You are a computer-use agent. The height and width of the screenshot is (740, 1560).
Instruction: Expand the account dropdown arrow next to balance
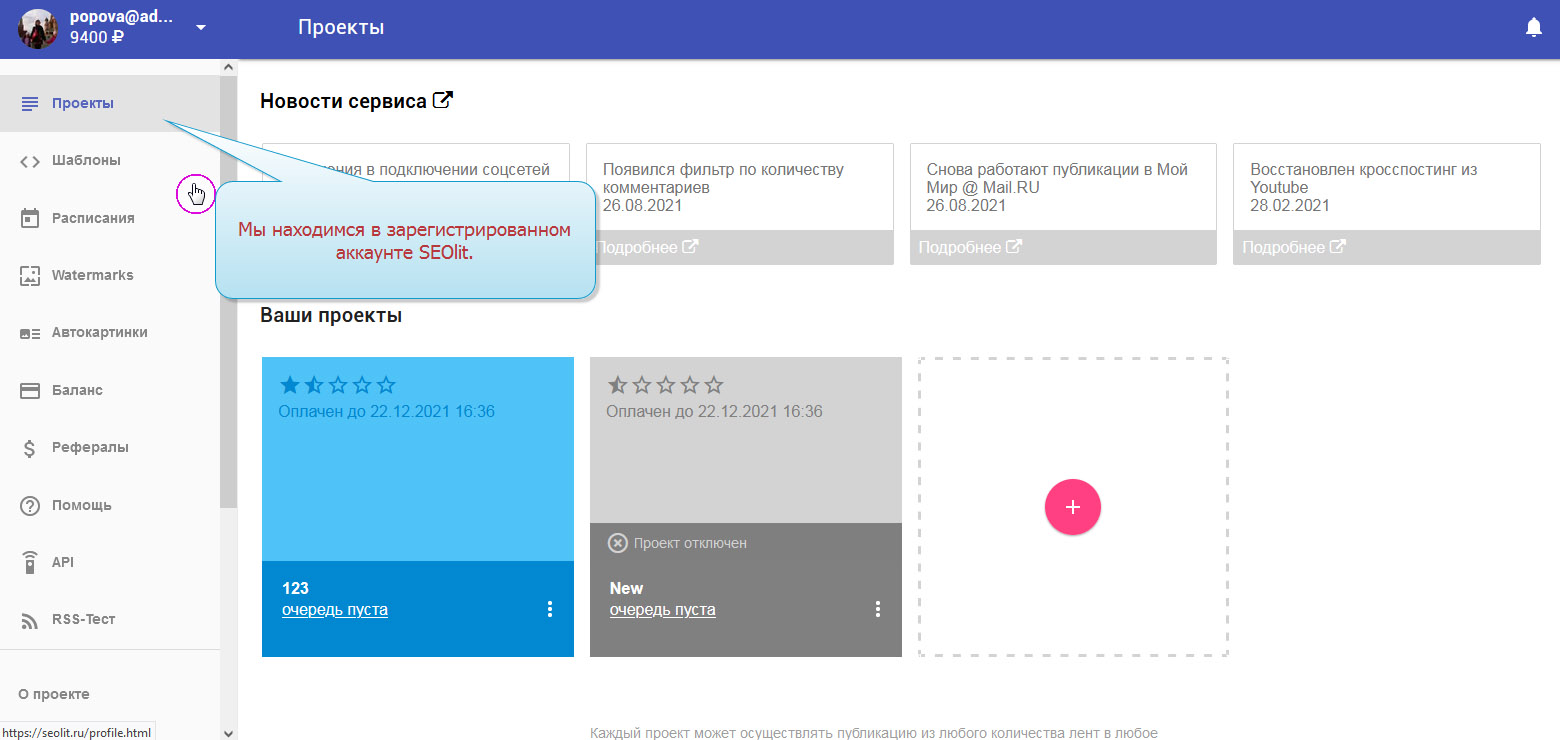point(201,28)
